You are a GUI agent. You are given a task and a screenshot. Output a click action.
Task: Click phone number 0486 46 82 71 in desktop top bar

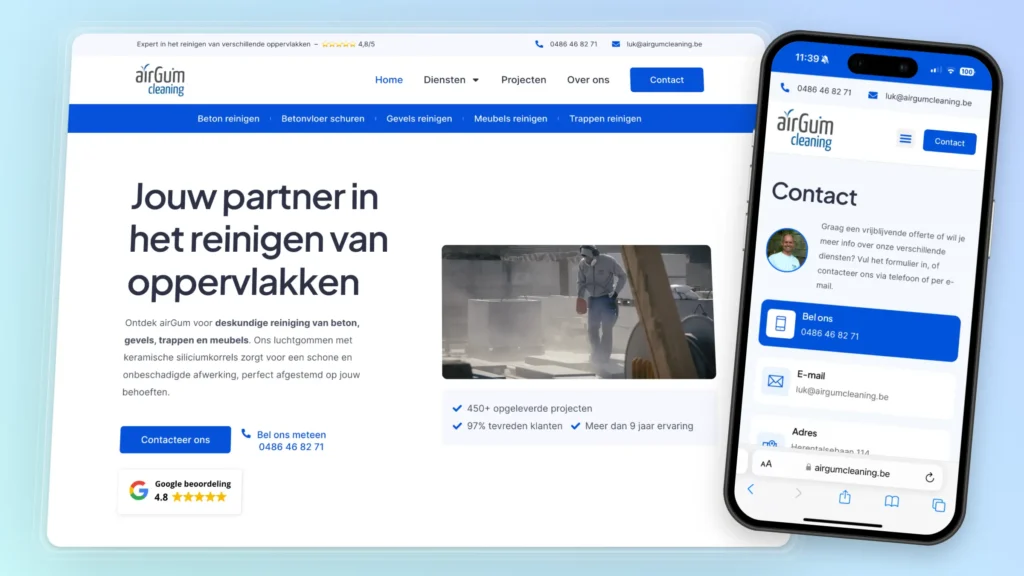[573, 44]
